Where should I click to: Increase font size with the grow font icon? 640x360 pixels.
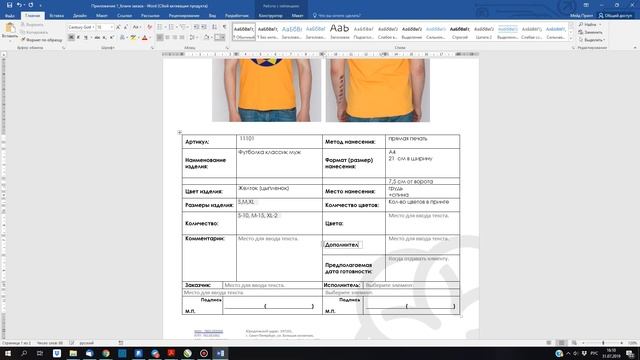118,27
